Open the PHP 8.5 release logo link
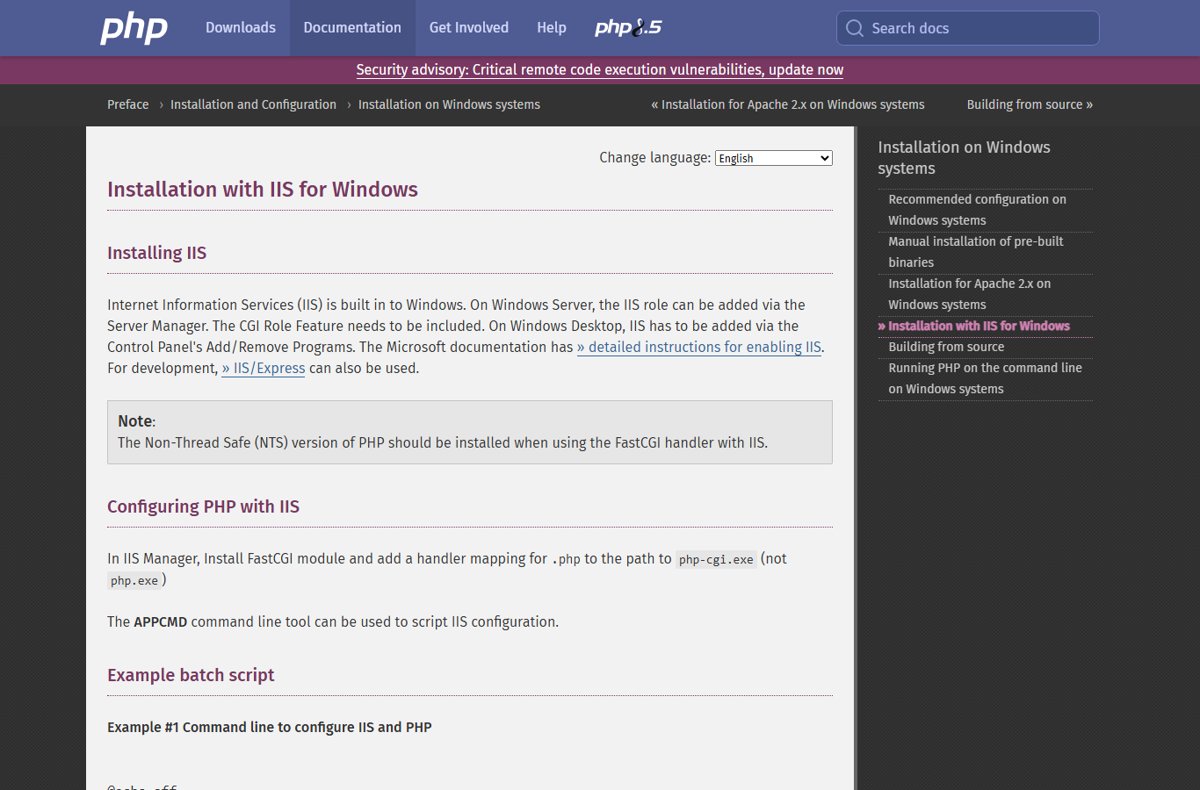Viewport: 1200px width, 790px height. 628,28
